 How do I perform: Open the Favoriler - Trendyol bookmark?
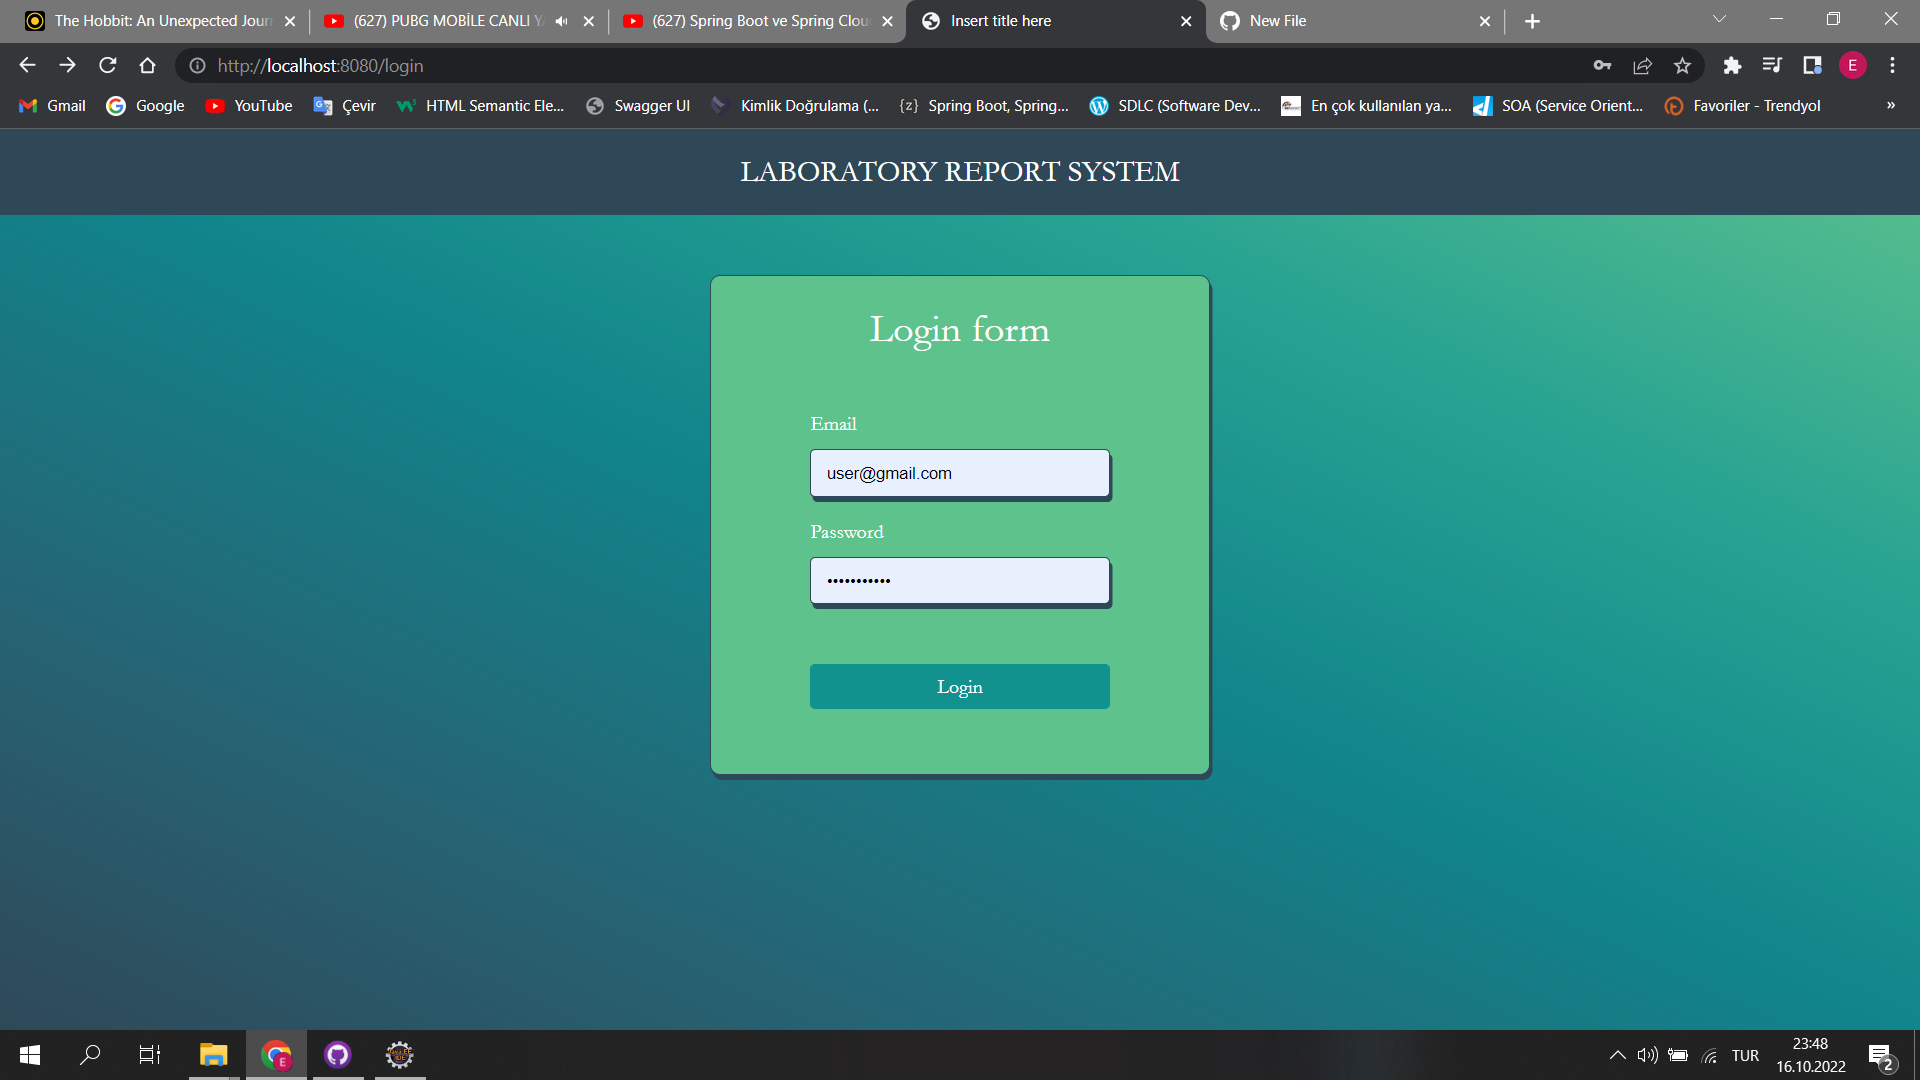1742,105
